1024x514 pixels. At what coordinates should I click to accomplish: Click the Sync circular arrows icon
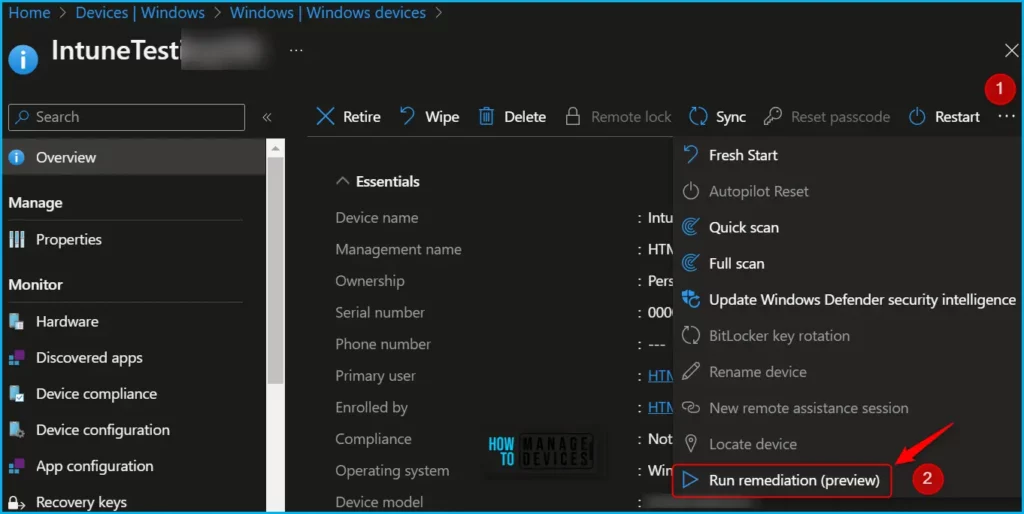[x=698, y=116]
